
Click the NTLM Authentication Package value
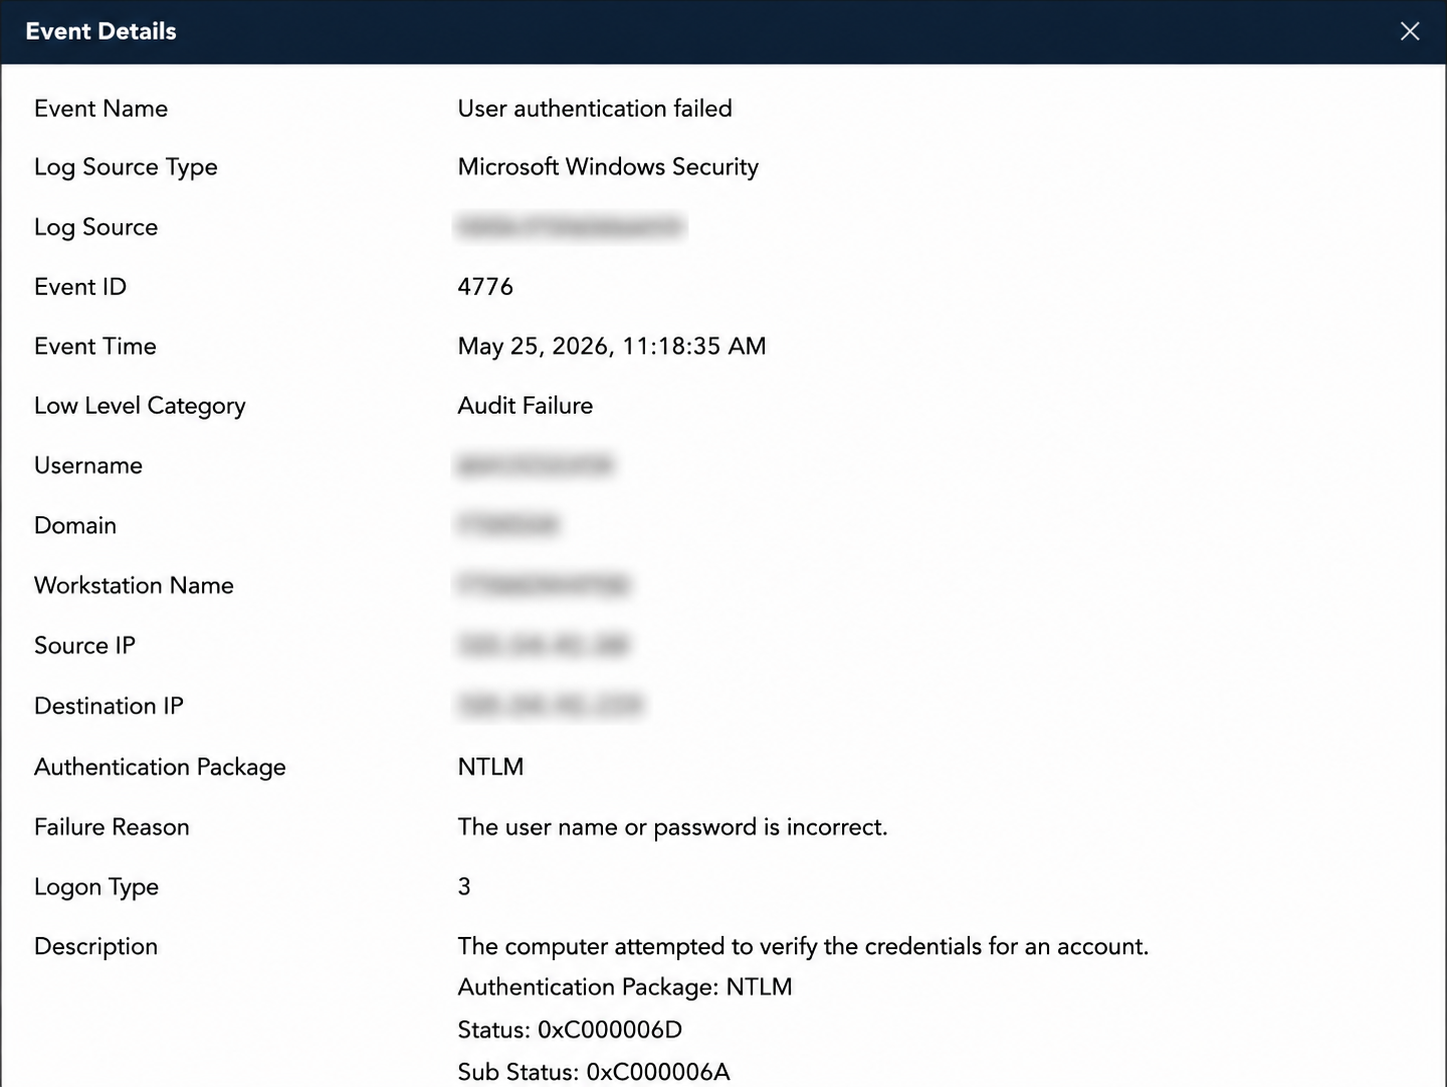[x=491, y=767]
